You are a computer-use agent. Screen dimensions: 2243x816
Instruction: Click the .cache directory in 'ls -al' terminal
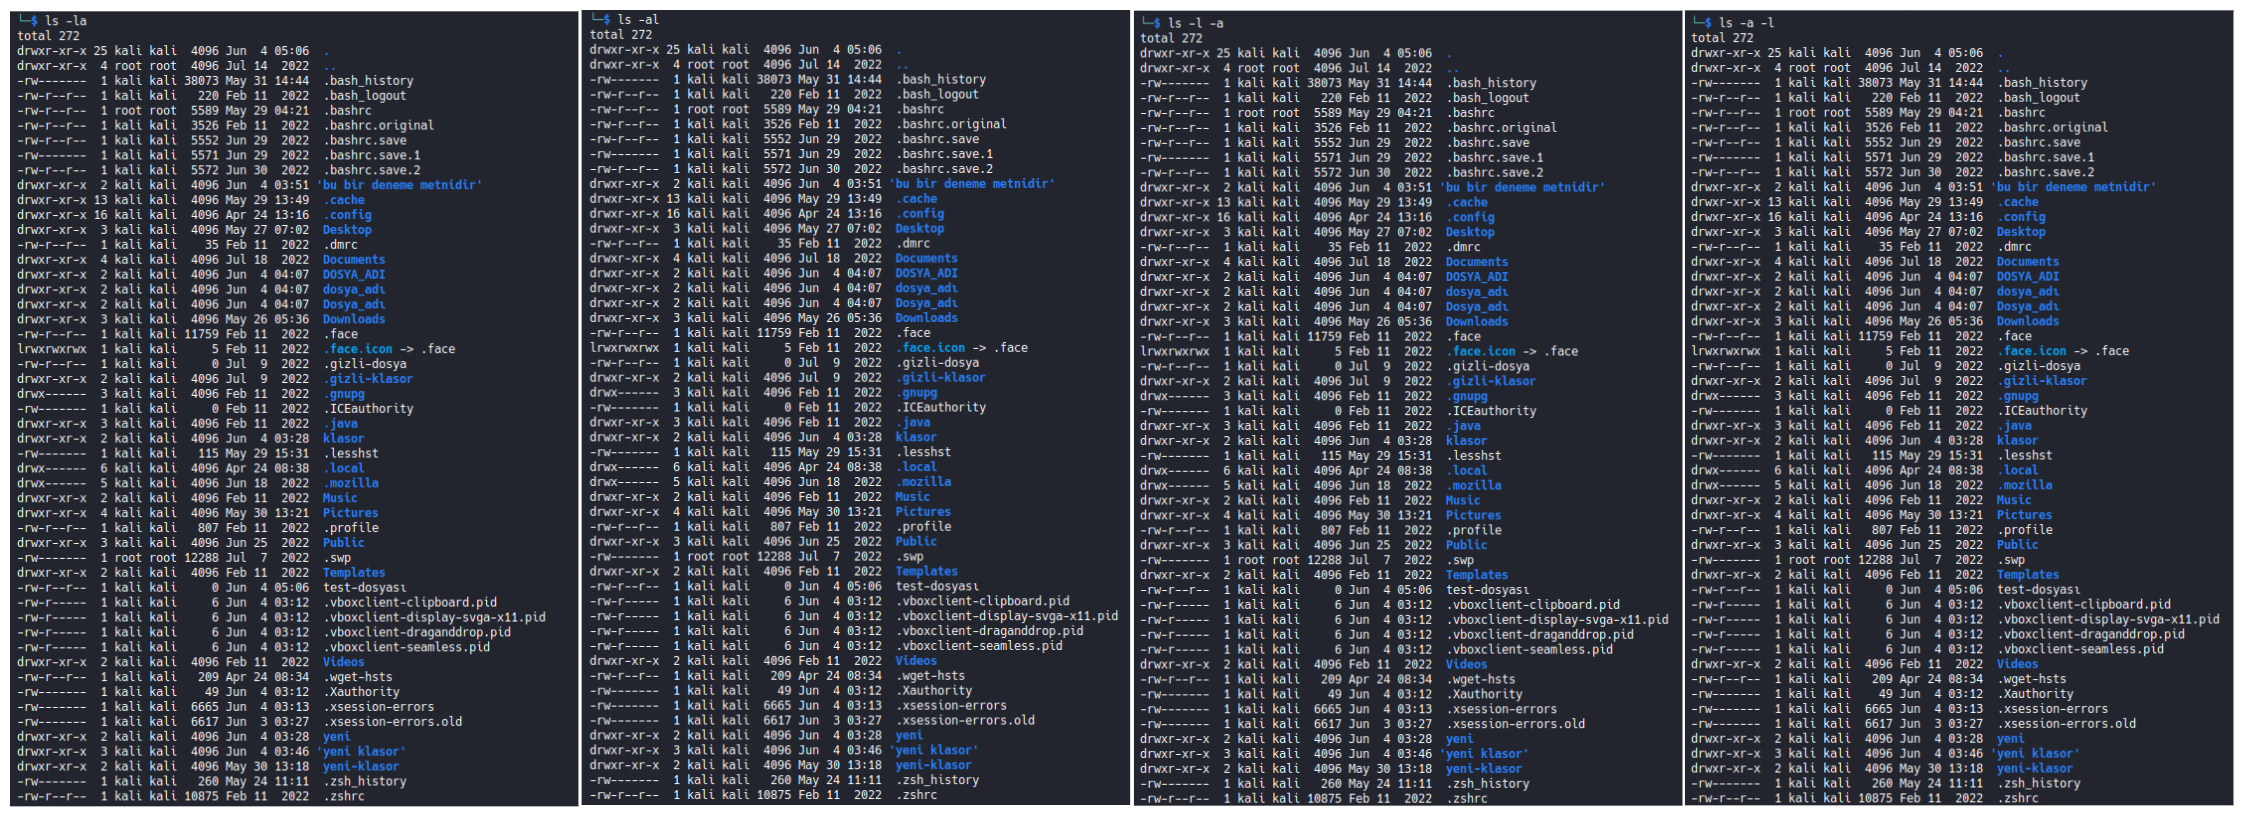(916, 199)
